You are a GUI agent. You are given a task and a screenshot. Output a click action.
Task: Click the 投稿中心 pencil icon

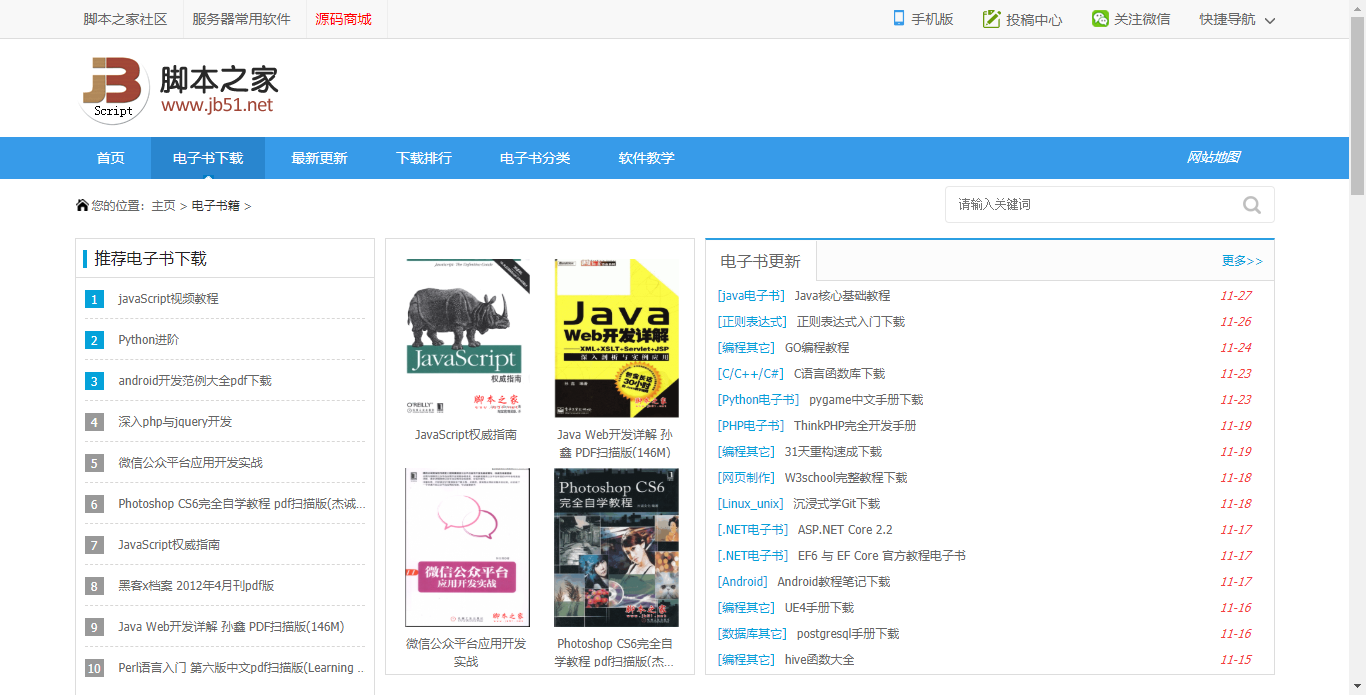point(991,19)
